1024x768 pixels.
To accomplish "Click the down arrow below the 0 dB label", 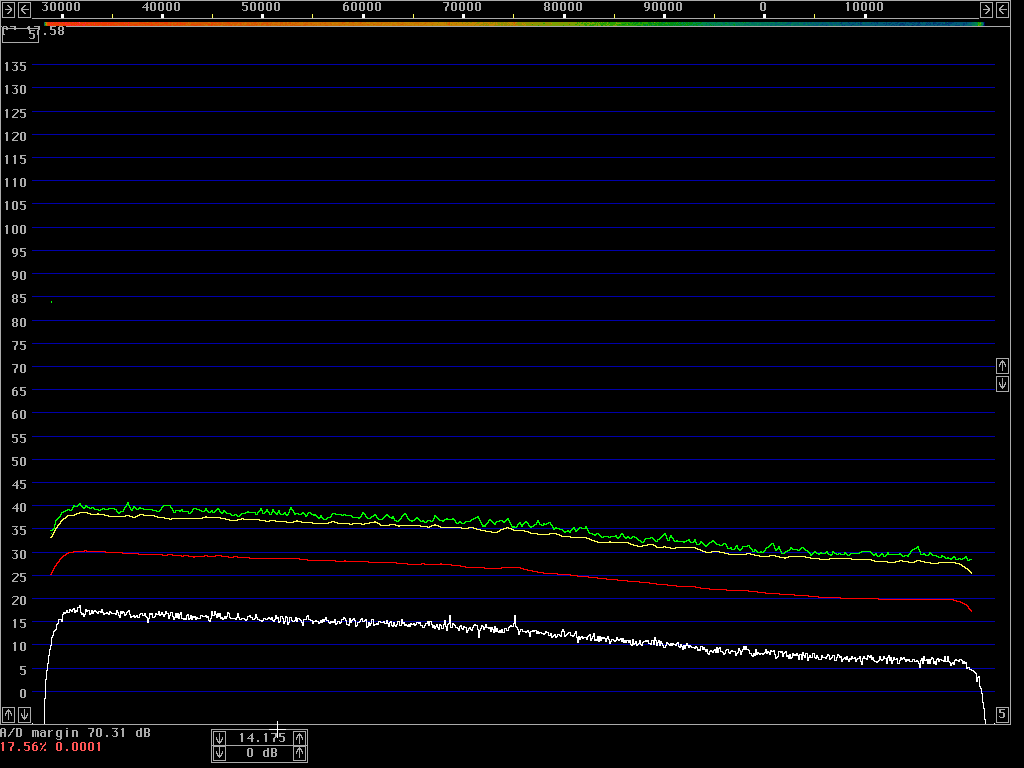I will [24, 714].
